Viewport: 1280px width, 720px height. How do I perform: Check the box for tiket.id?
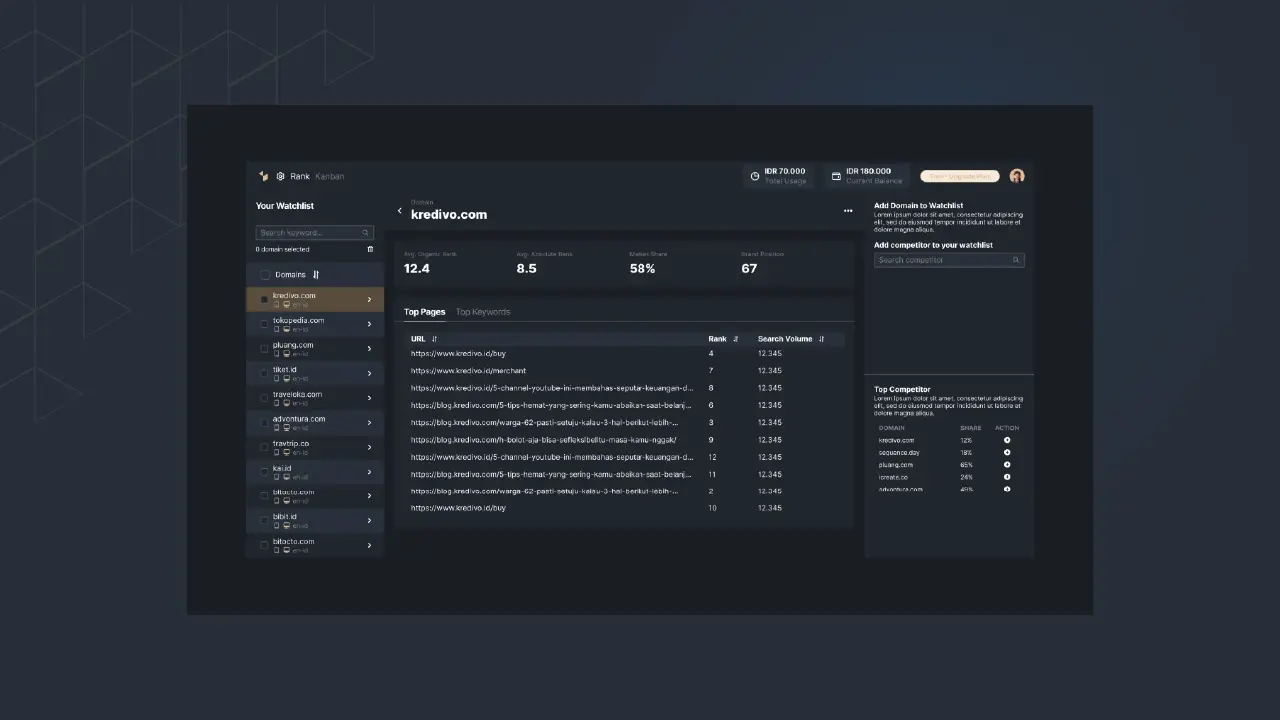tap(264, 373)
